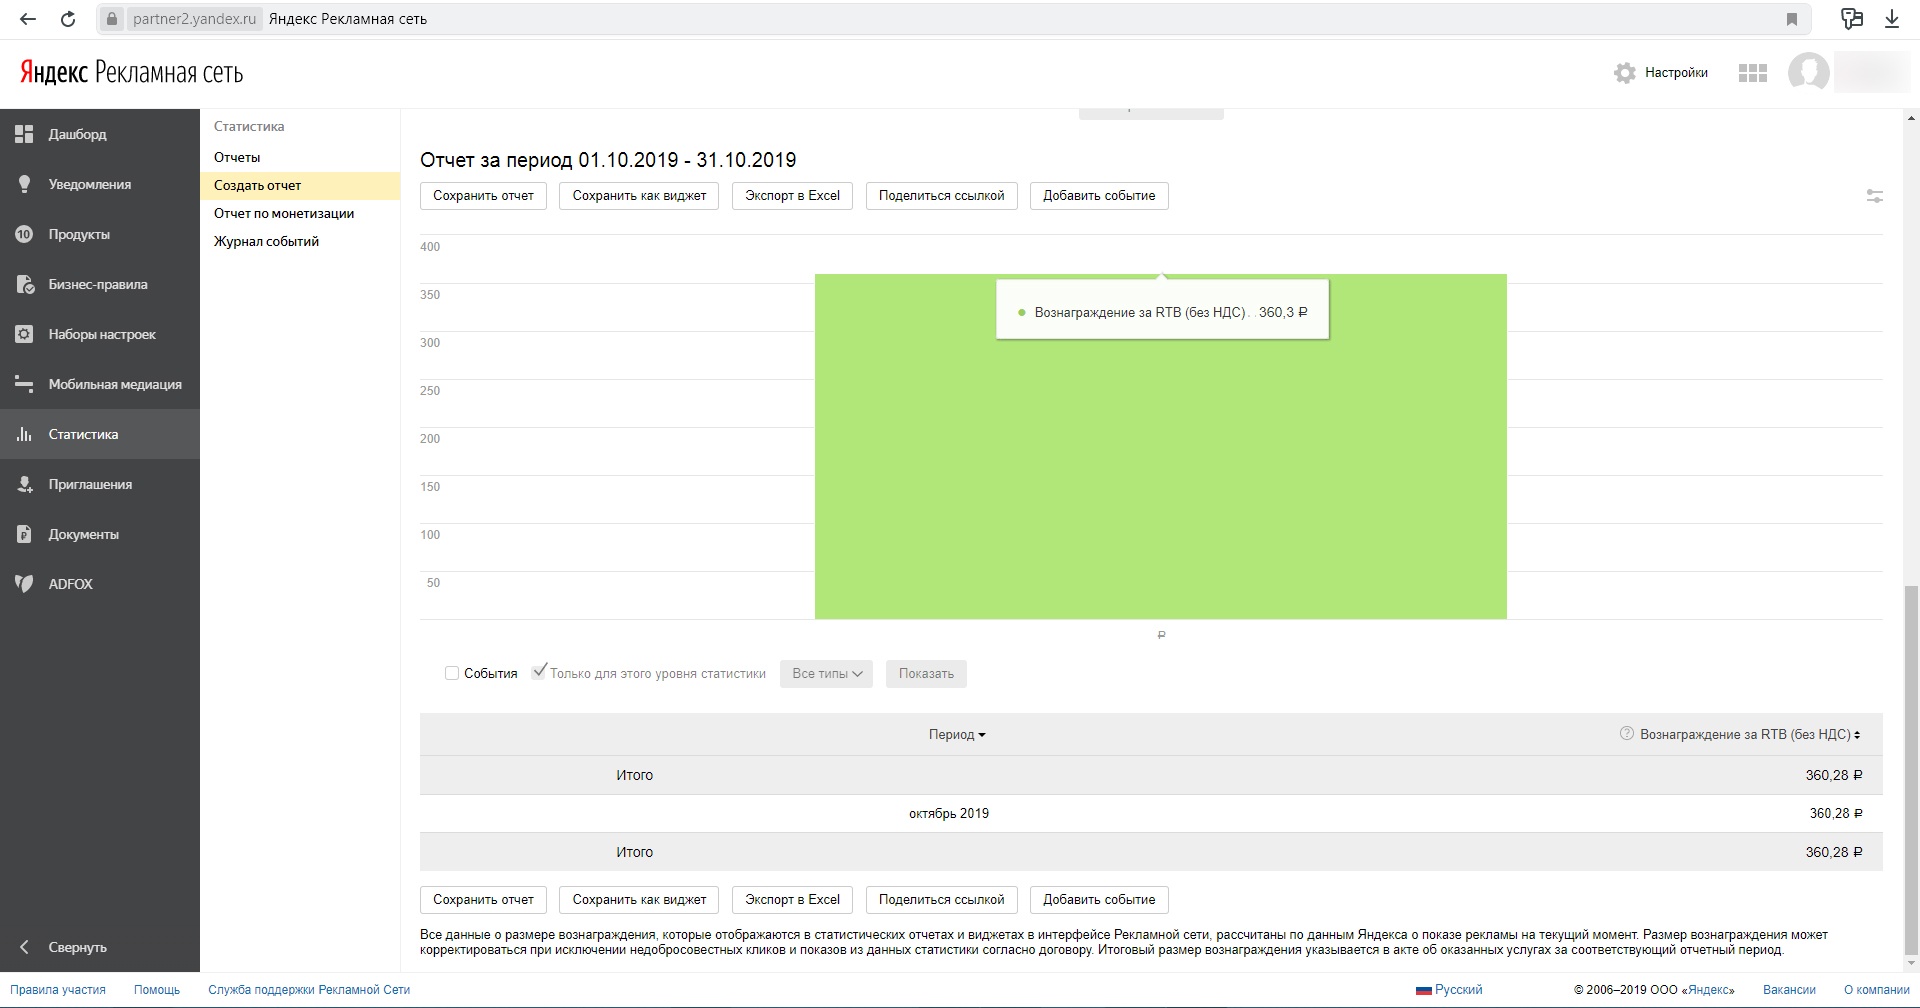
Task: Open browser downloads icon
Action: click(x=1892, y=19)
